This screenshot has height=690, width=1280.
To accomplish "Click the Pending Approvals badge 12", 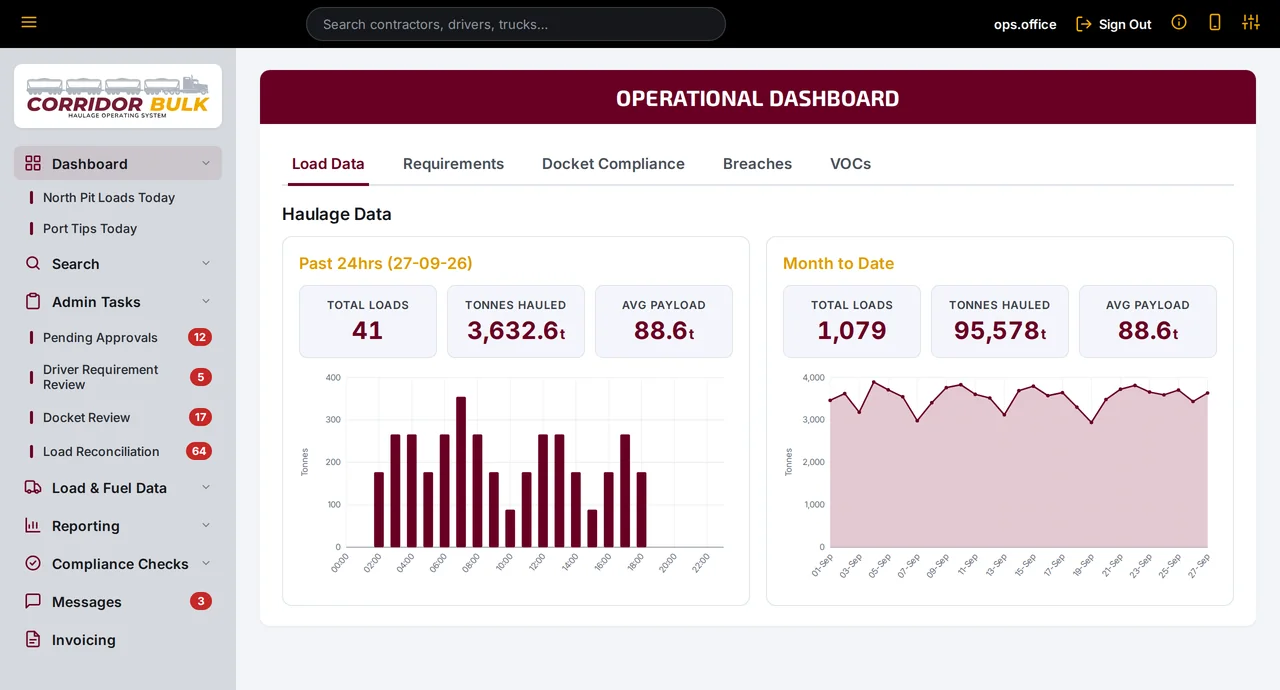I will (x=200, y=337).
